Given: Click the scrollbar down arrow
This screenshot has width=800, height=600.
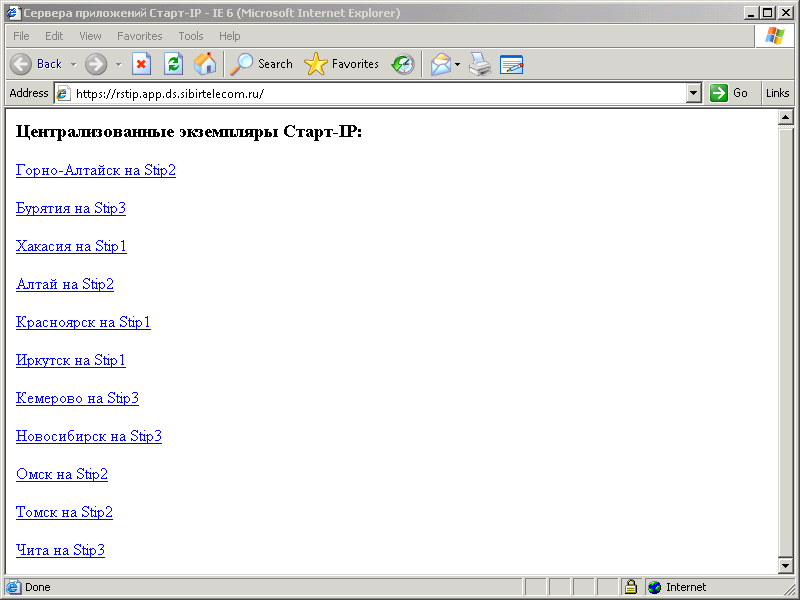Looking at the screenshot, I should 785,565.
